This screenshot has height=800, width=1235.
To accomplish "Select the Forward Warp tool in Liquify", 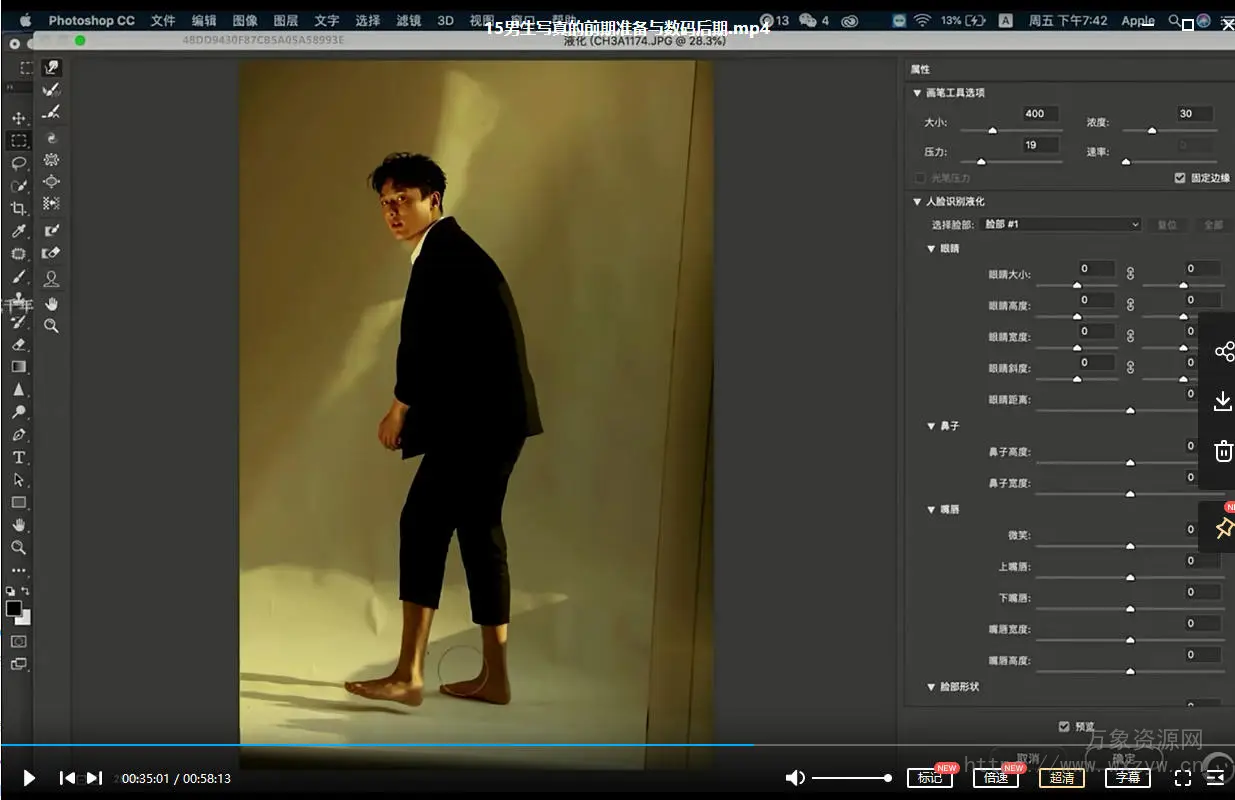I will 51,68.
